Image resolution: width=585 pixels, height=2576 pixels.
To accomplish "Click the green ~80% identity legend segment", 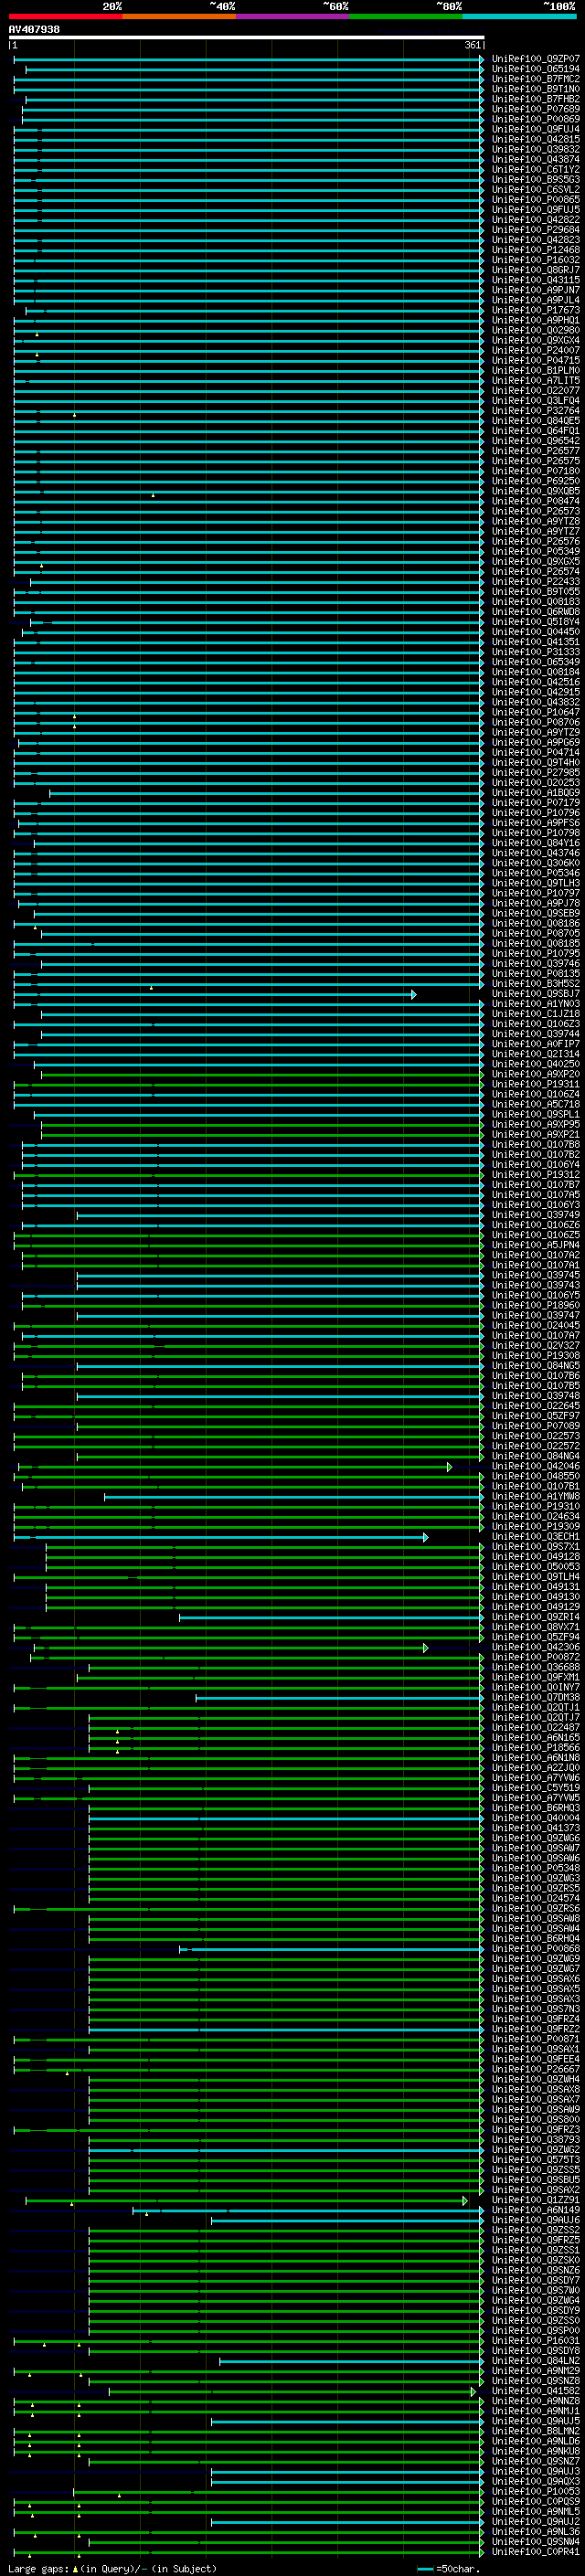I will point(405,16).
